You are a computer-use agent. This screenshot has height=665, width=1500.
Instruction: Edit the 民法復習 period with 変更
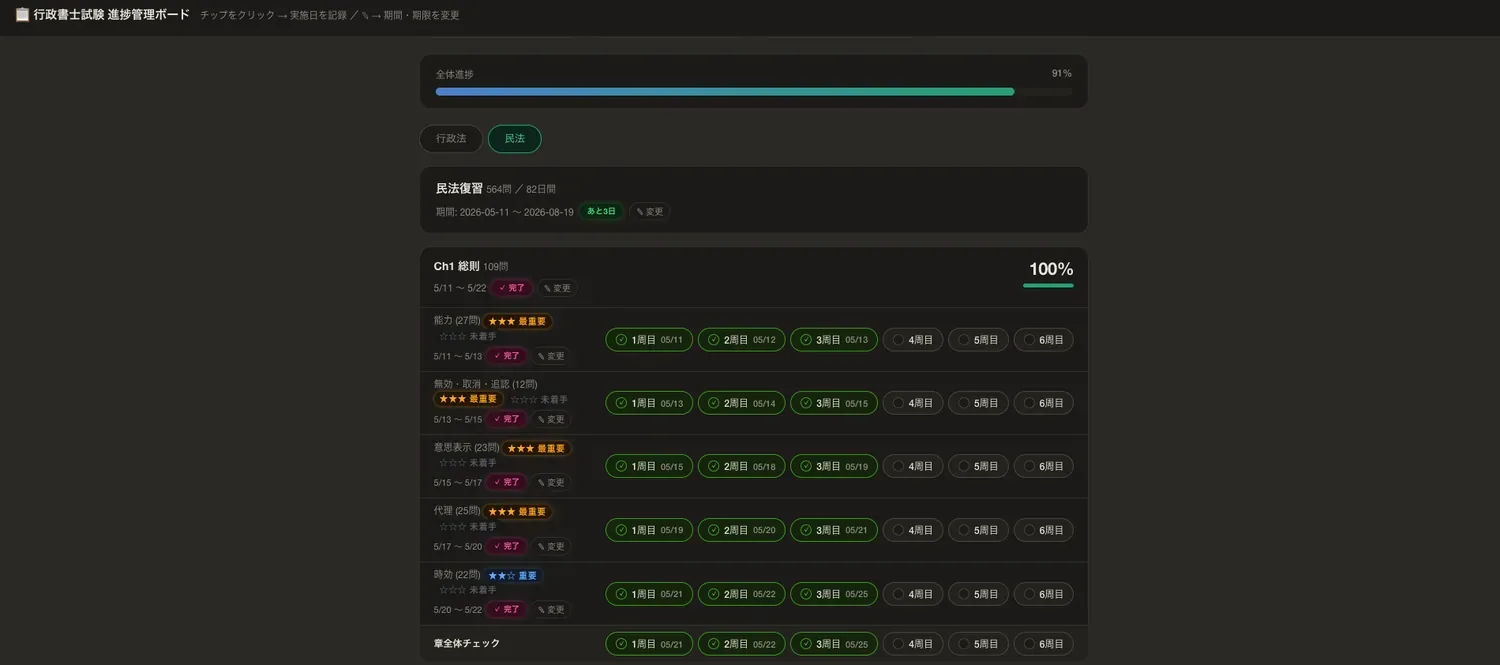point(650,212)
